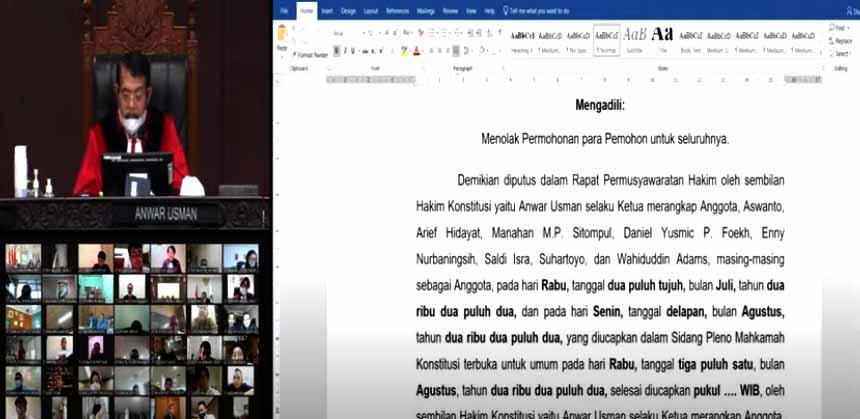This screenshot has width=860, height=419.
Task: Apply the yellow text highlight color
Action: coord(404,51)
